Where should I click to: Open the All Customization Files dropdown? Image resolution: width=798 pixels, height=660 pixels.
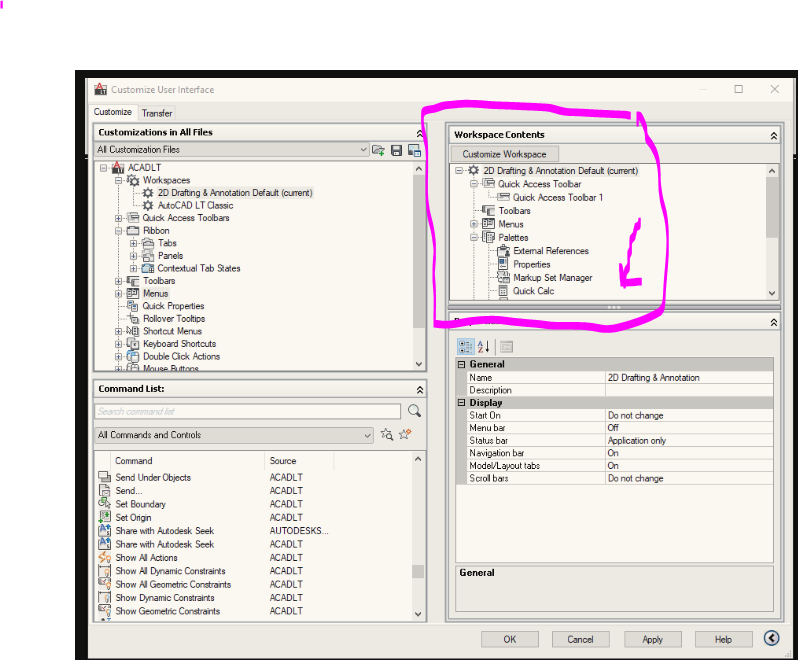pos(363,150)
